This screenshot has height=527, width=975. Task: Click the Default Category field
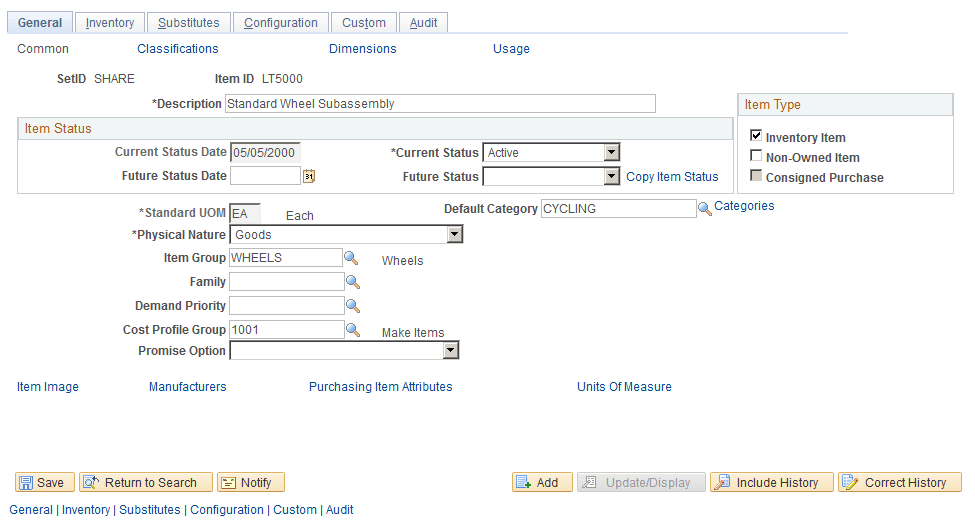pos(619,209)
